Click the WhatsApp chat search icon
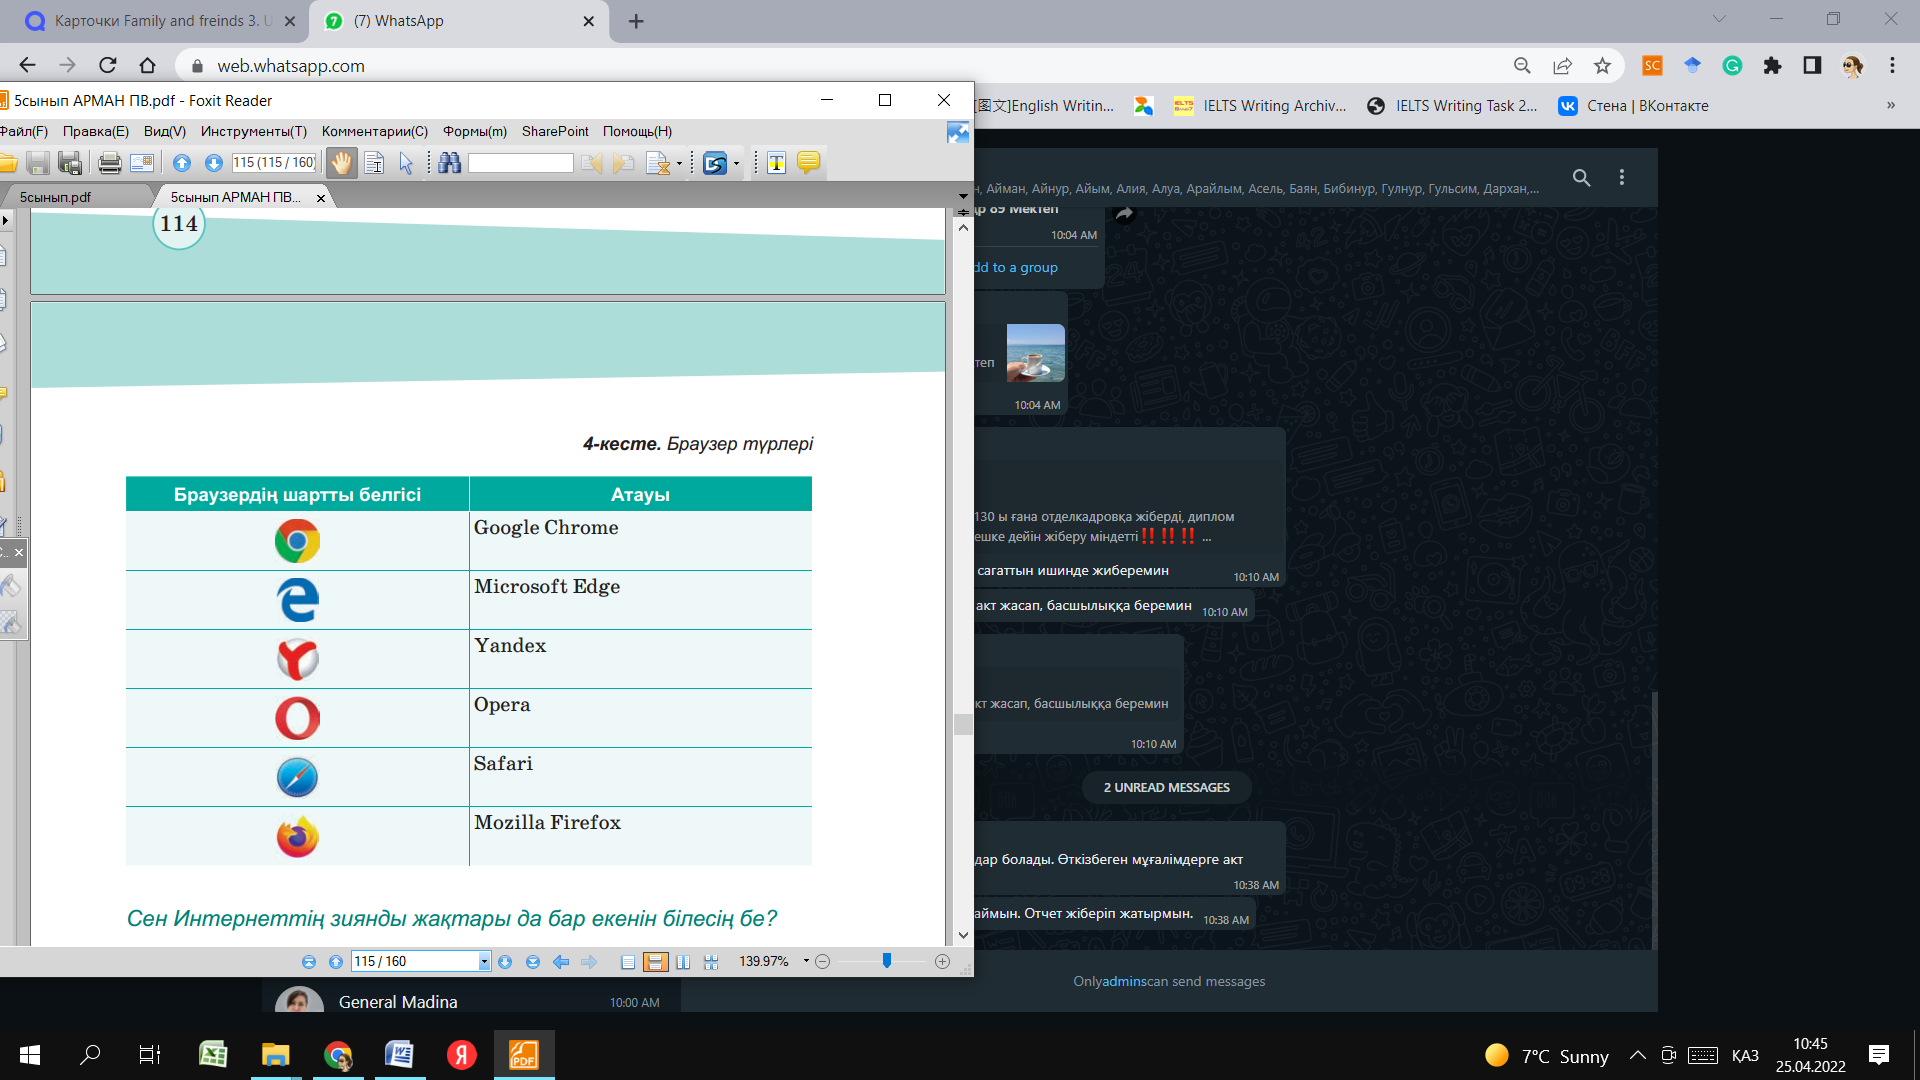1920x1080 pixels. pyautogui.click(x=1581, y=178)
